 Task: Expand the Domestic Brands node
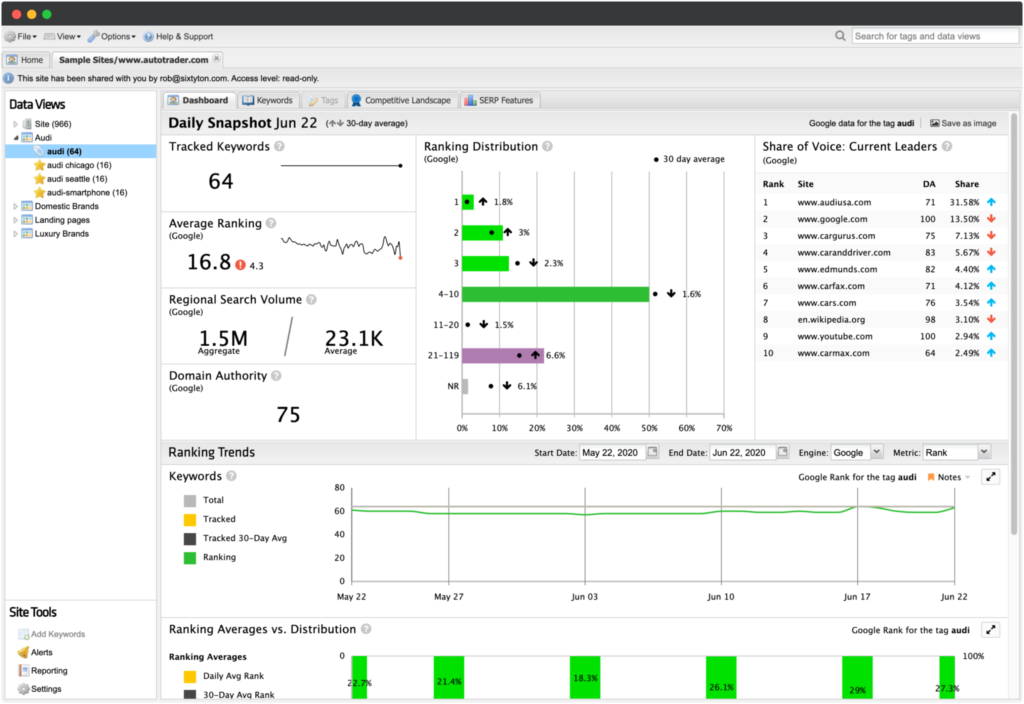16,206
